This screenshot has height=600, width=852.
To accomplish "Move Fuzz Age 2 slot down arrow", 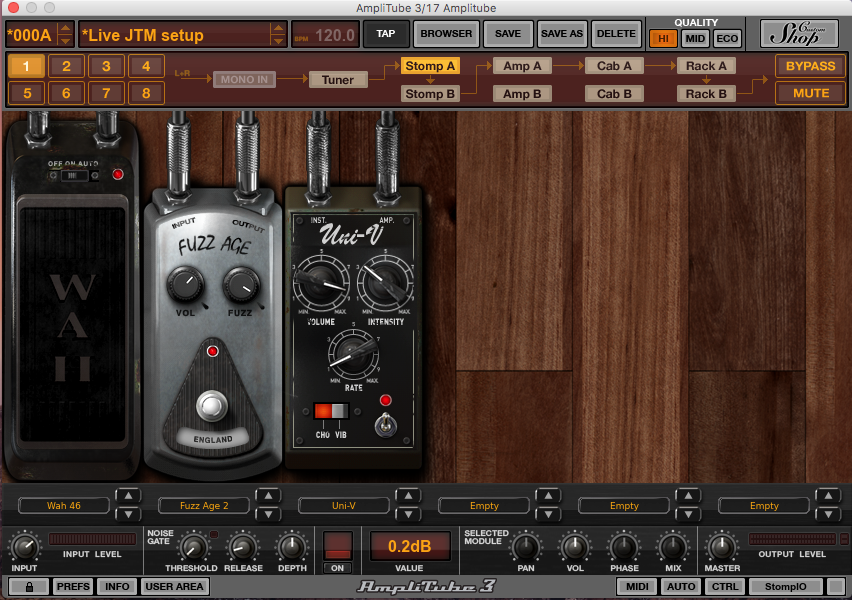I will pos(268,514).
